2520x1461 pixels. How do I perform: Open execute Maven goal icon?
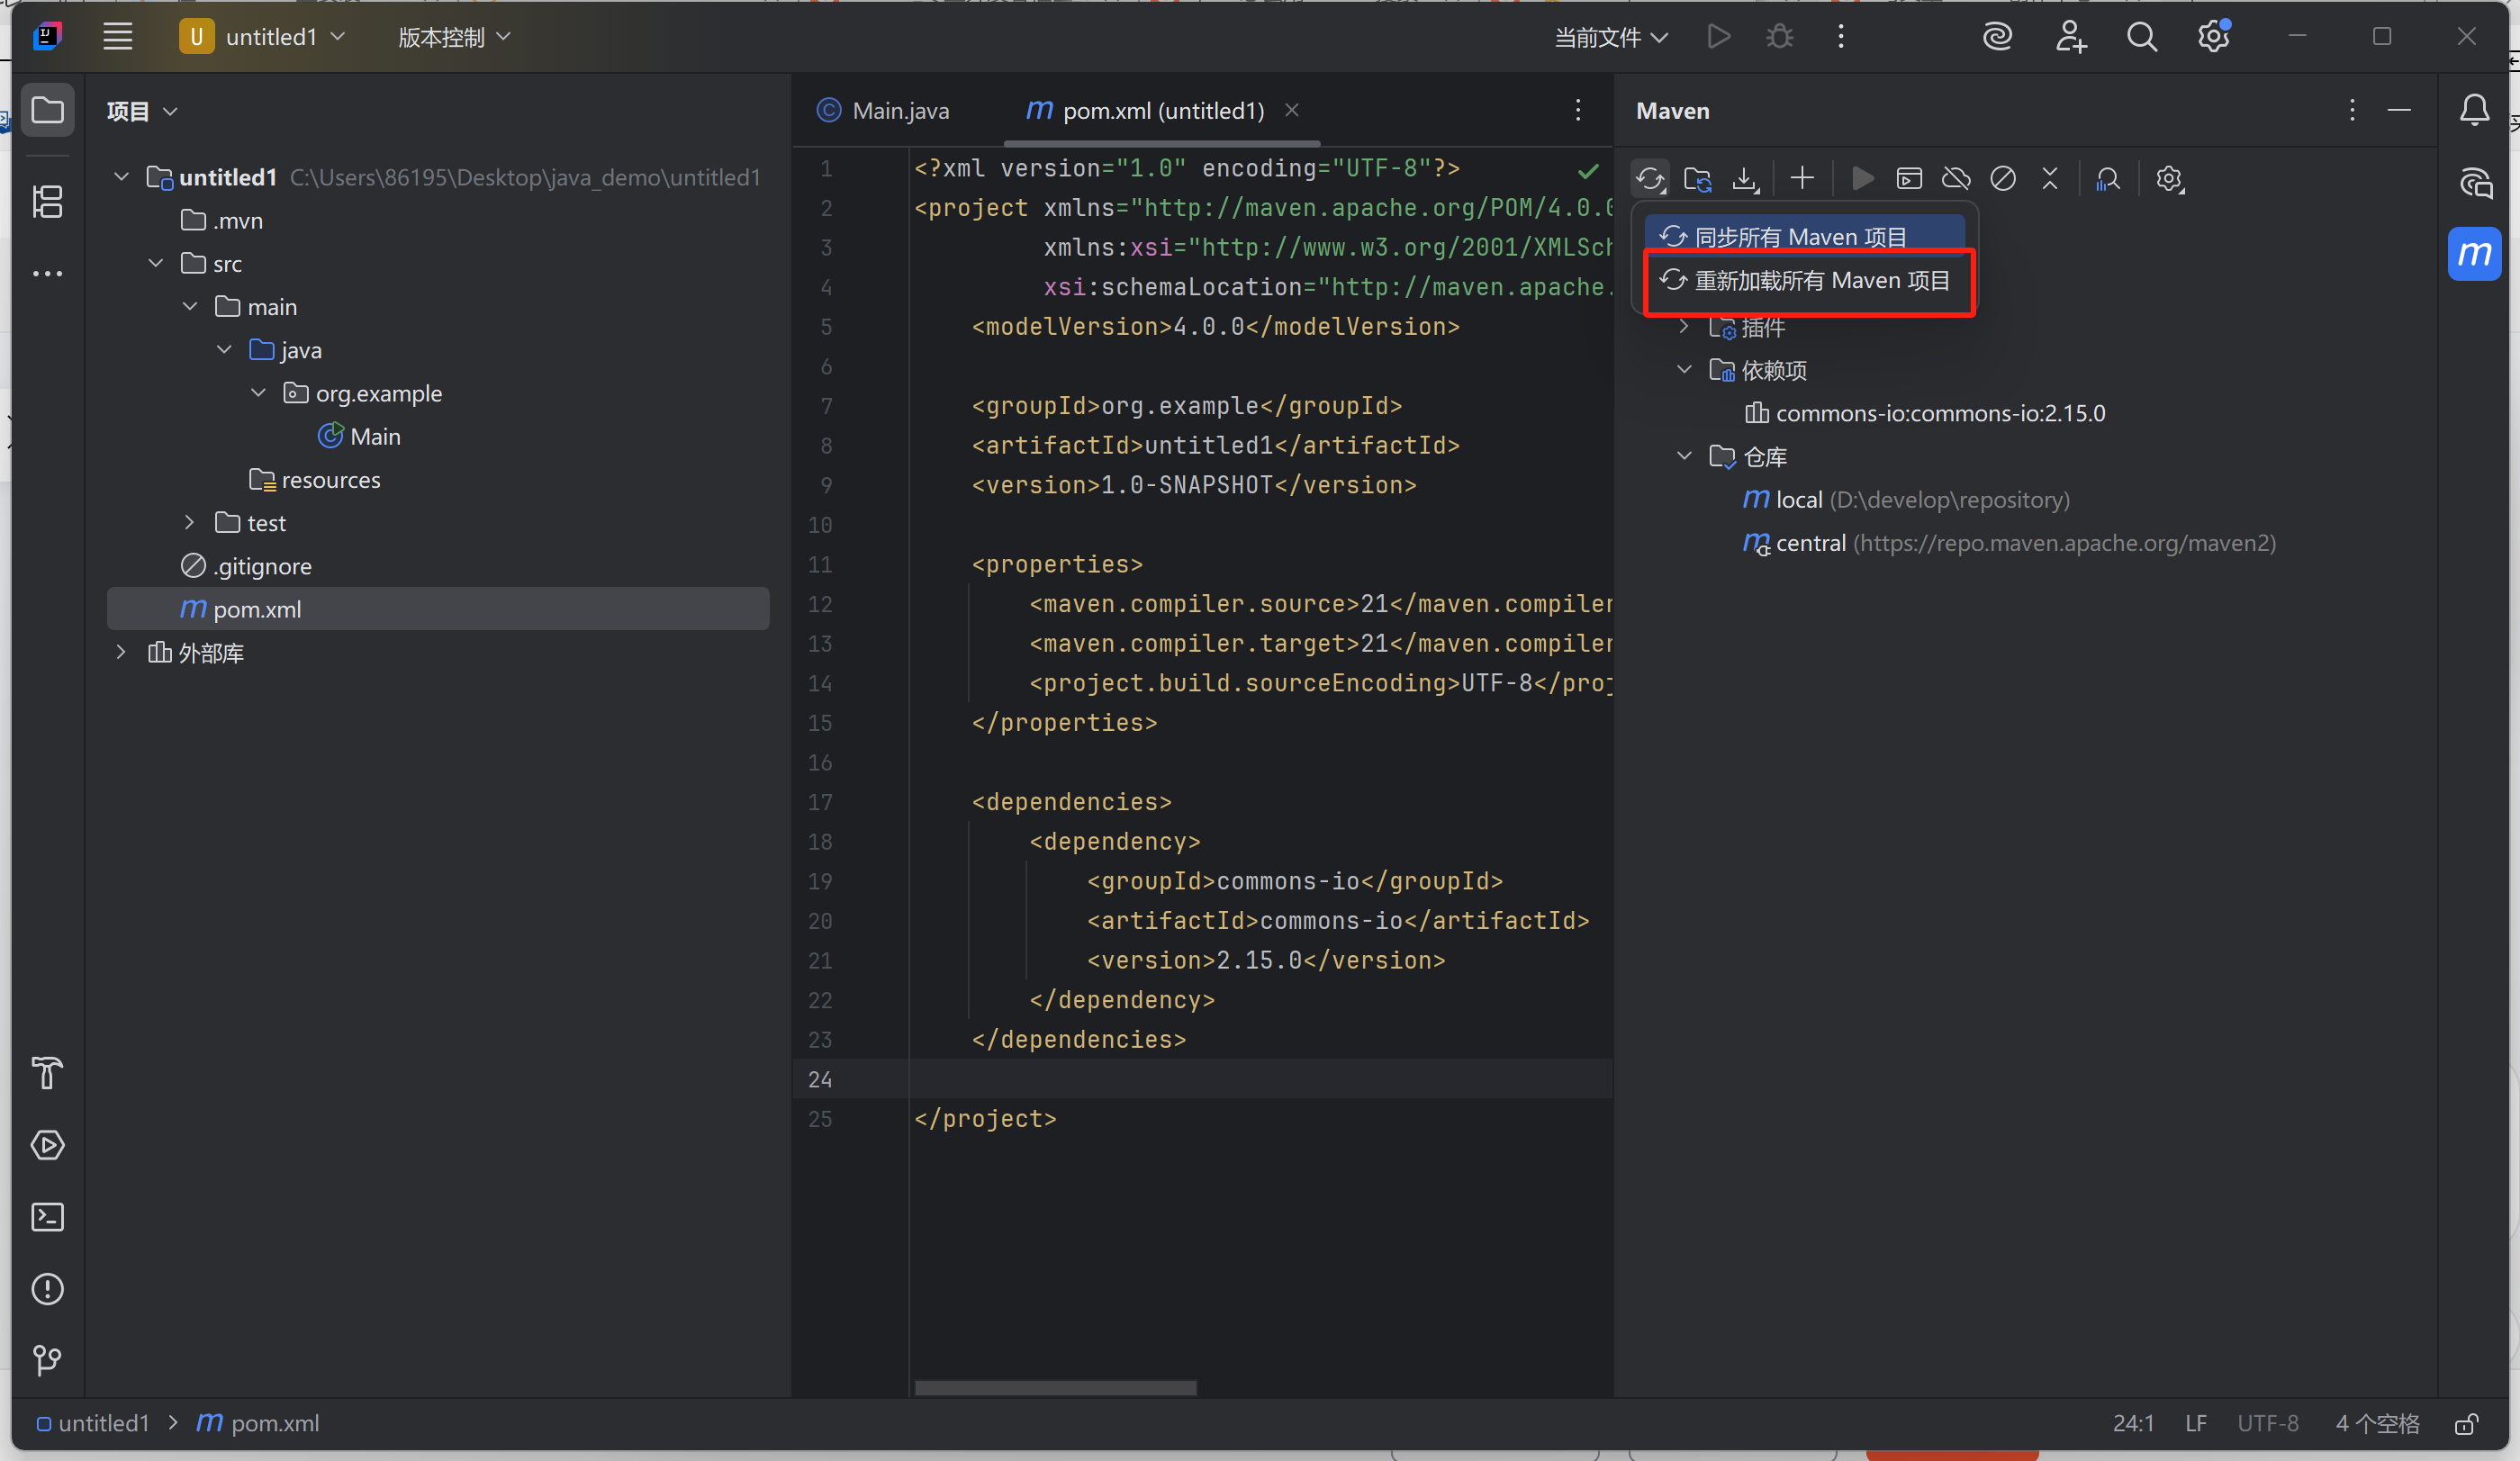click(x=1908, y=179)
